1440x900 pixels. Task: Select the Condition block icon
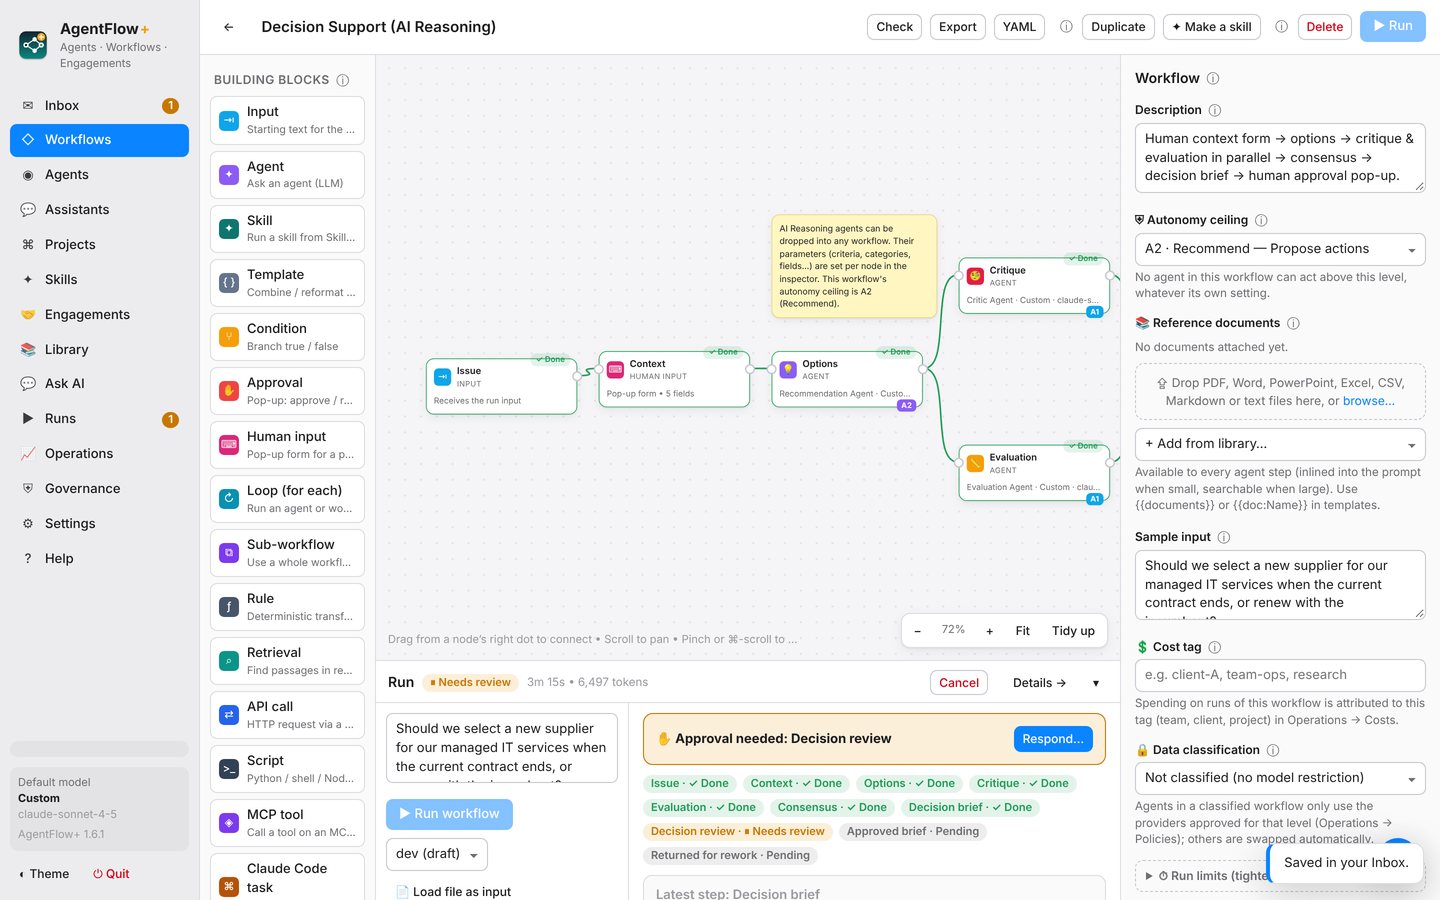coord(229,336)
